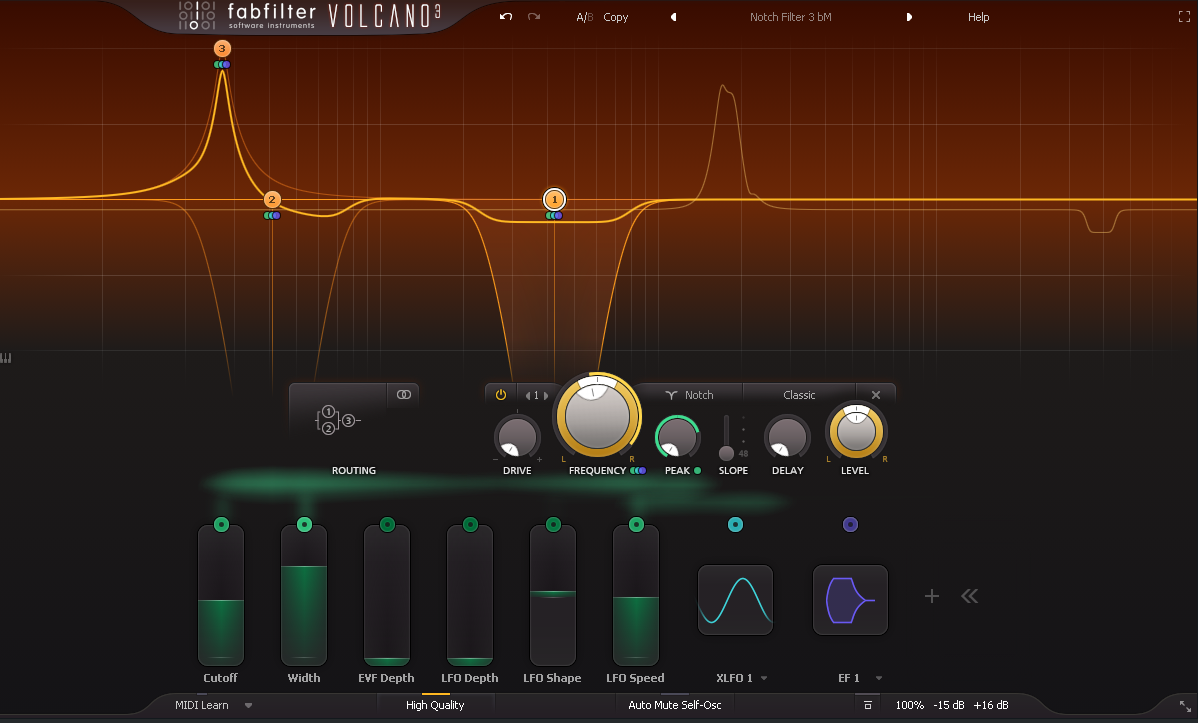Click LFO Speed modulation source dot

click(636, 524)
